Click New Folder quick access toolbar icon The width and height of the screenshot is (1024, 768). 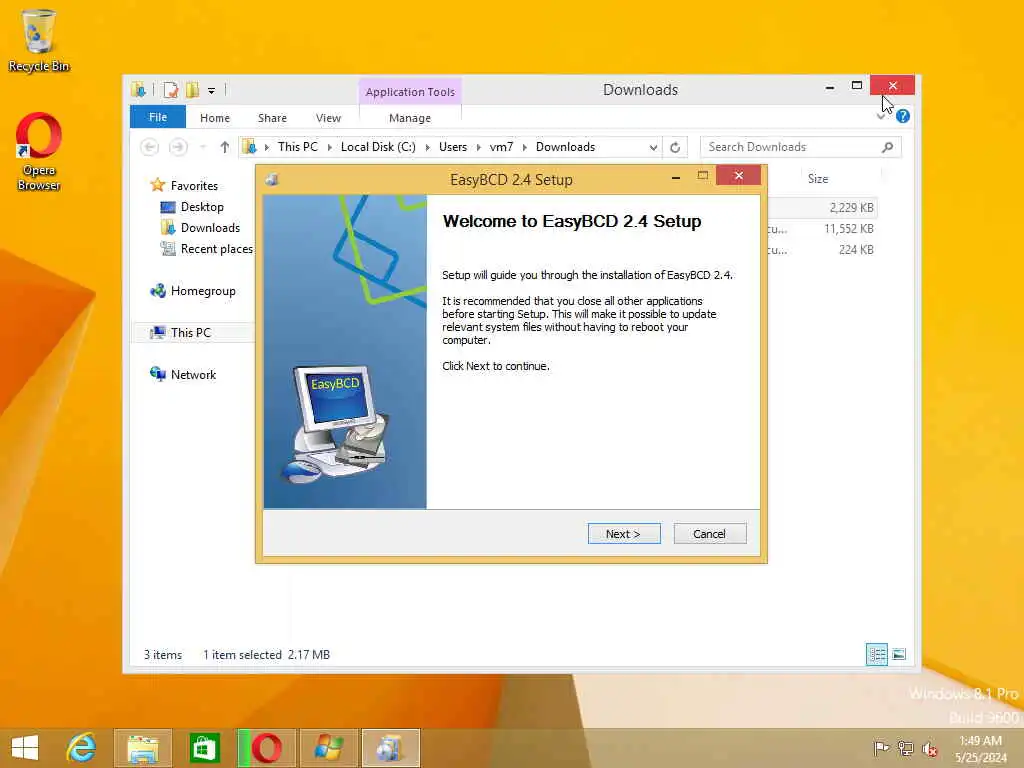[192, 89]
